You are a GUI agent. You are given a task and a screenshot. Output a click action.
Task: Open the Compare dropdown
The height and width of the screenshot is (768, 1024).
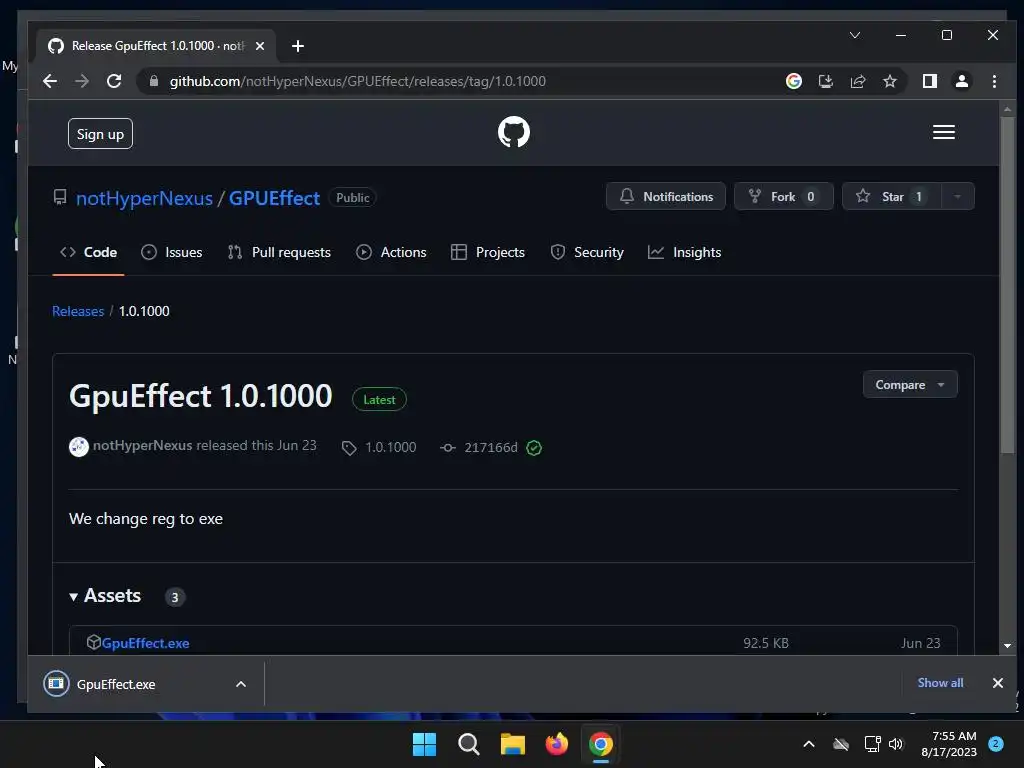coord(910,385)
